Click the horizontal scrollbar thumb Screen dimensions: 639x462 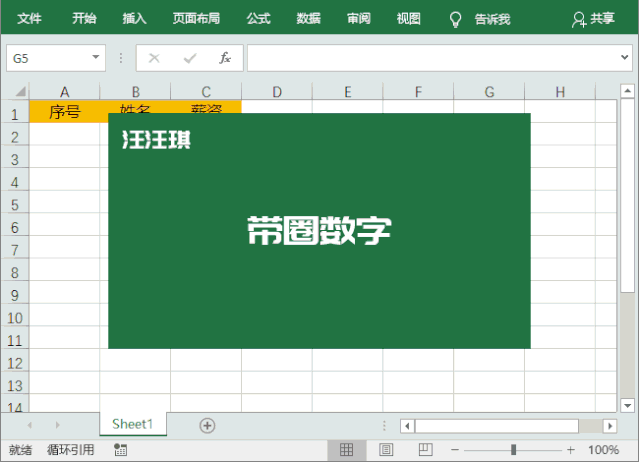[496, 427]
